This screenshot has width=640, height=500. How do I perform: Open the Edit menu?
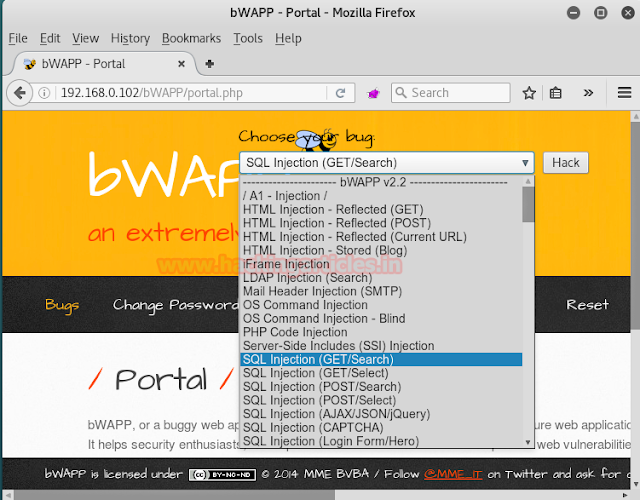(x=50, y=38)
